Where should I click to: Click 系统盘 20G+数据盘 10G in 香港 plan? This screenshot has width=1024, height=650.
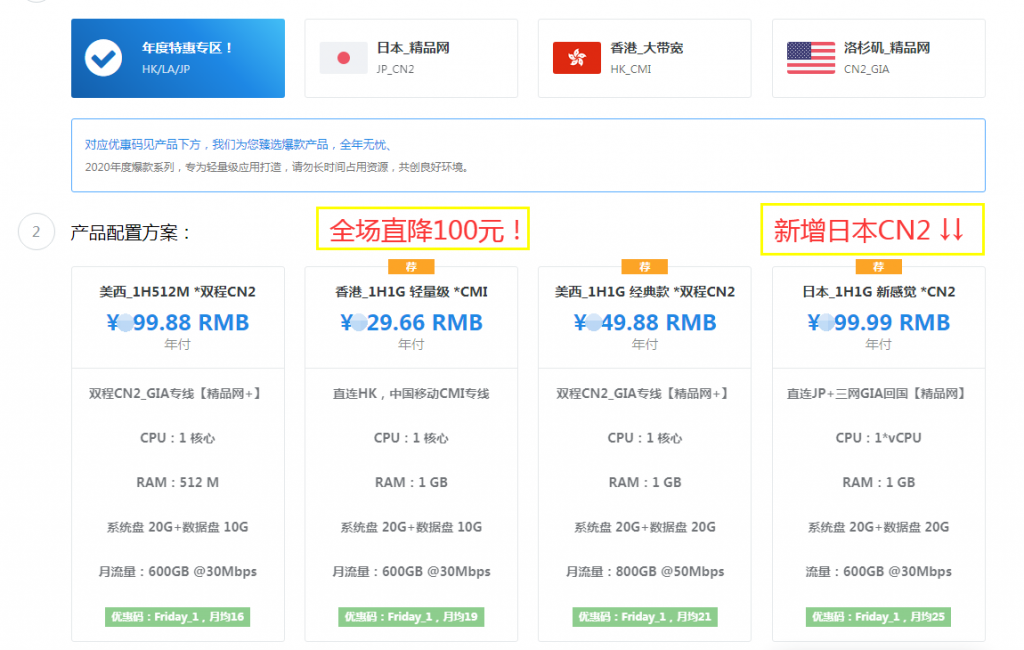tap(411, 527)
